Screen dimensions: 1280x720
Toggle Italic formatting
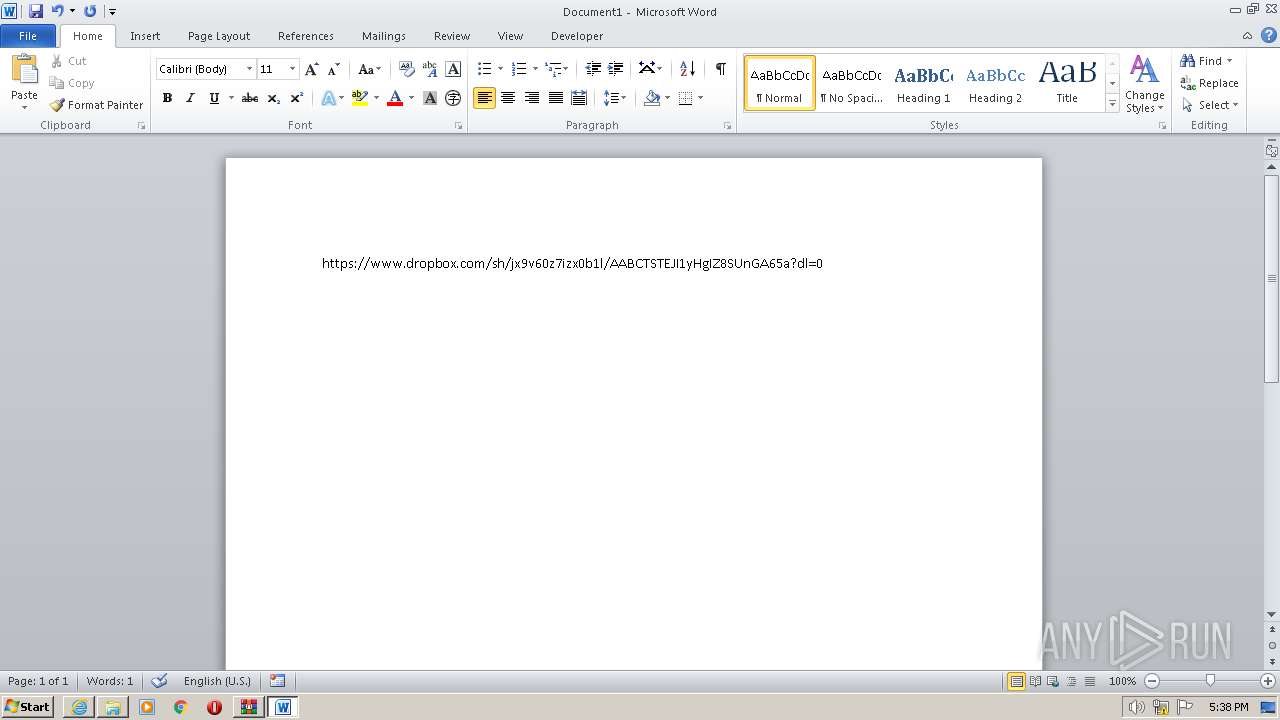190,98
